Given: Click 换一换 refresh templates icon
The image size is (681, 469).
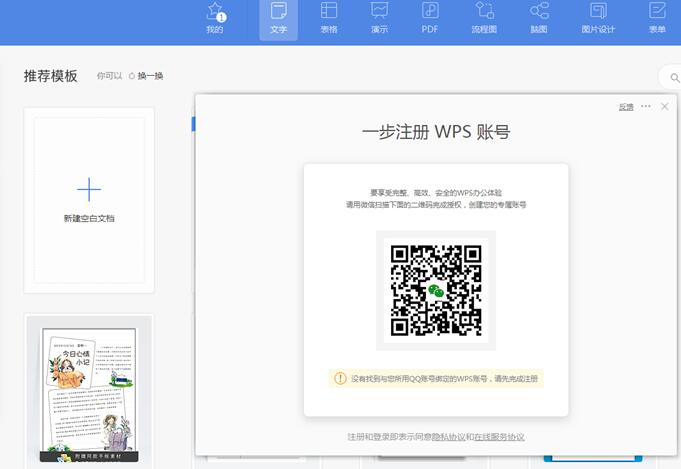Looking at the screenshot, I should (132, 76).
